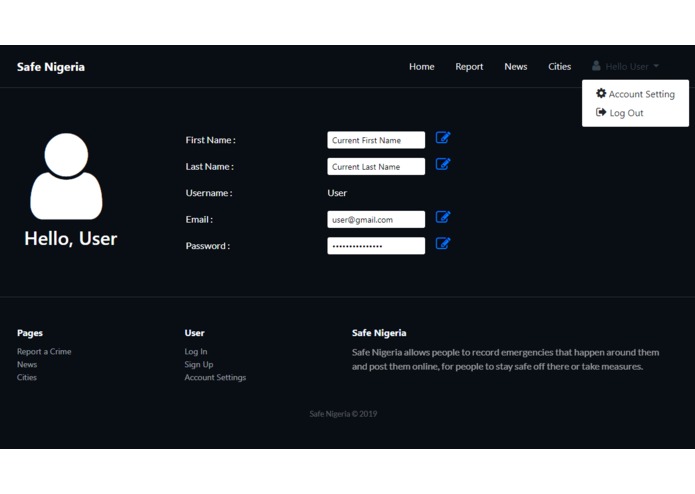Click the Username label
Screen dimensions: 695x494
209,193
